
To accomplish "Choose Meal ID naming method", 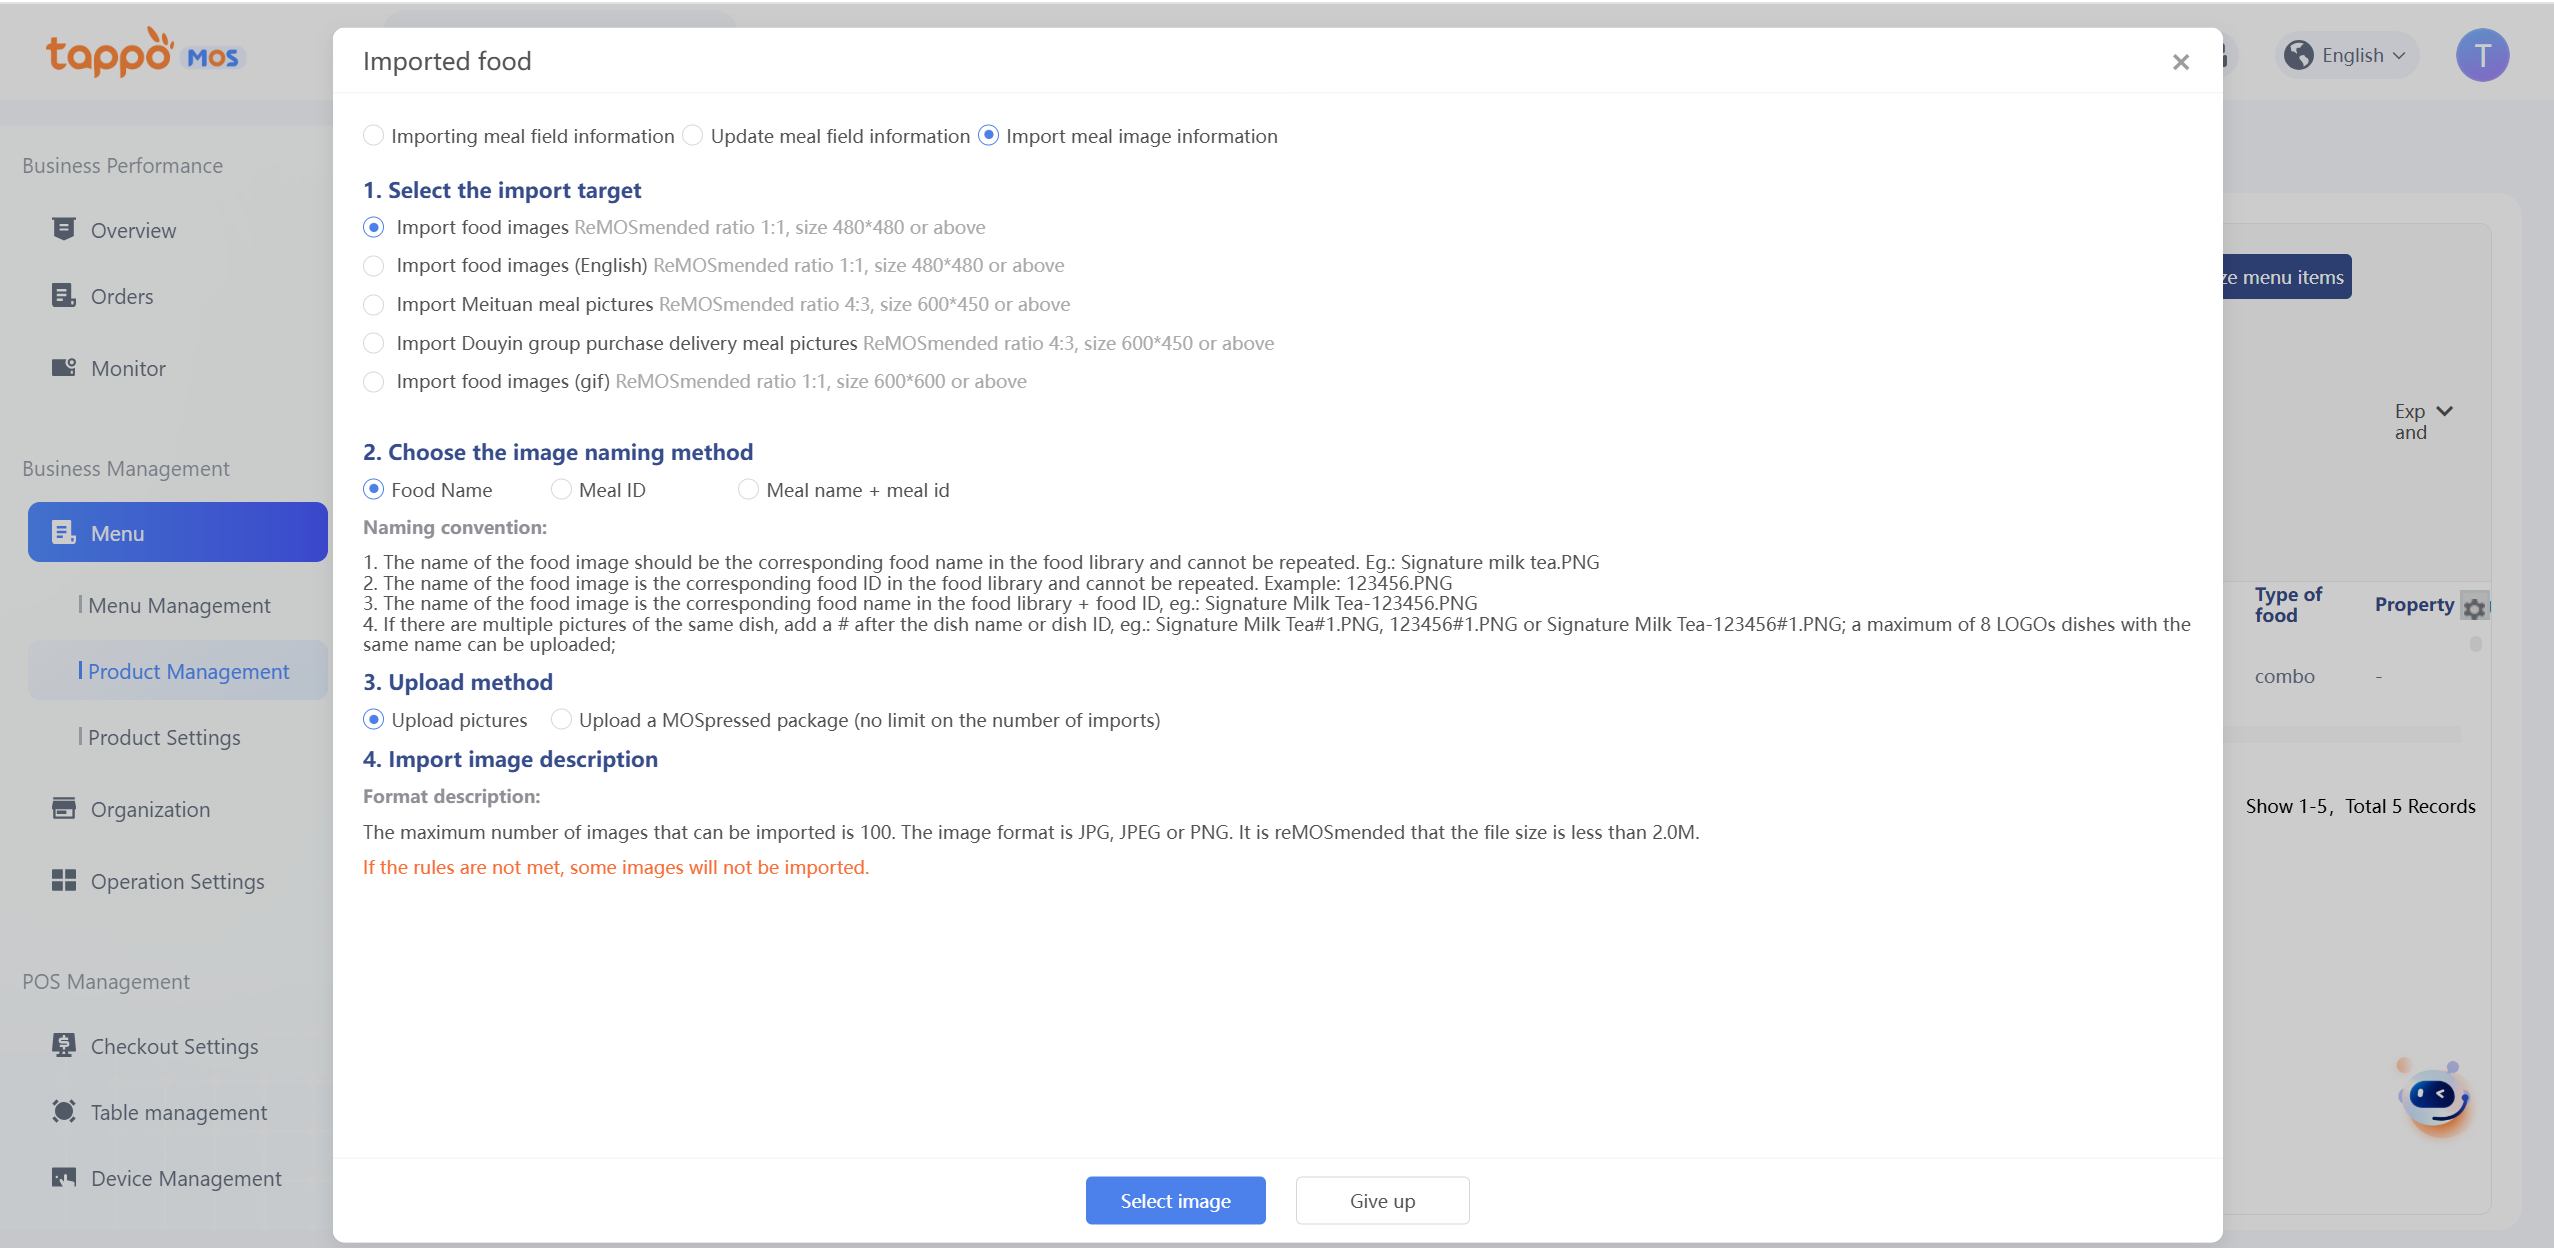I will [562, 490].
